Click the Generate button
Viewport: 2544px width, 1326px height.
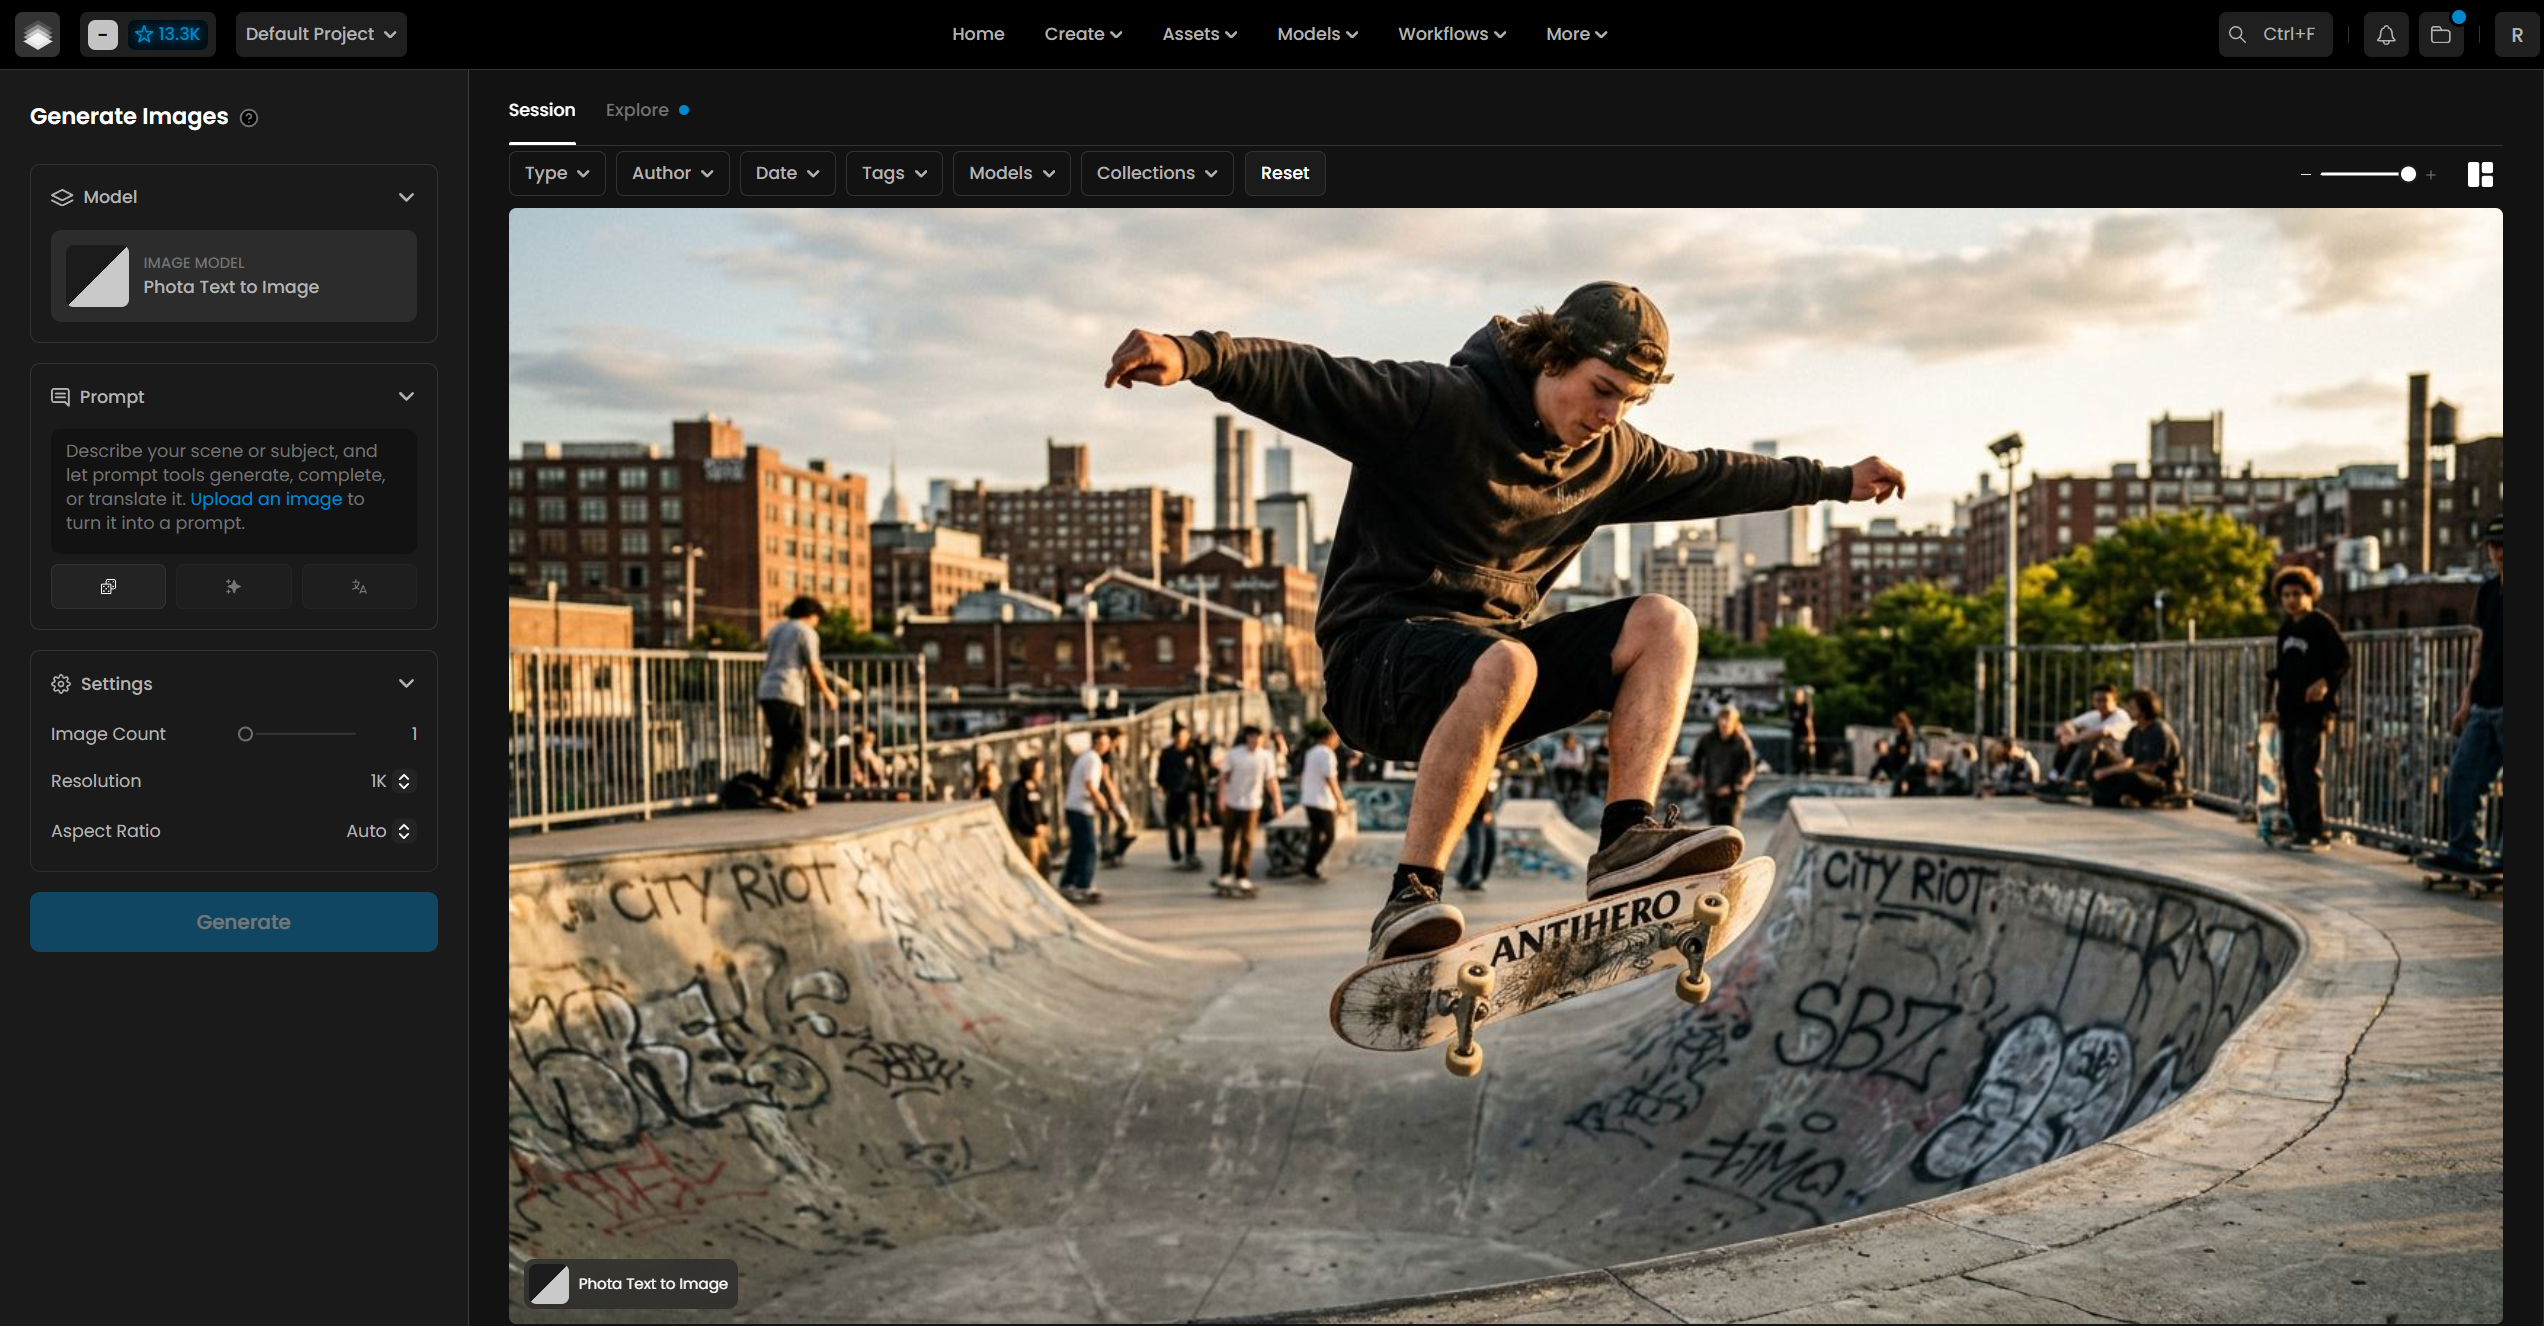click(x=234, y=922)
